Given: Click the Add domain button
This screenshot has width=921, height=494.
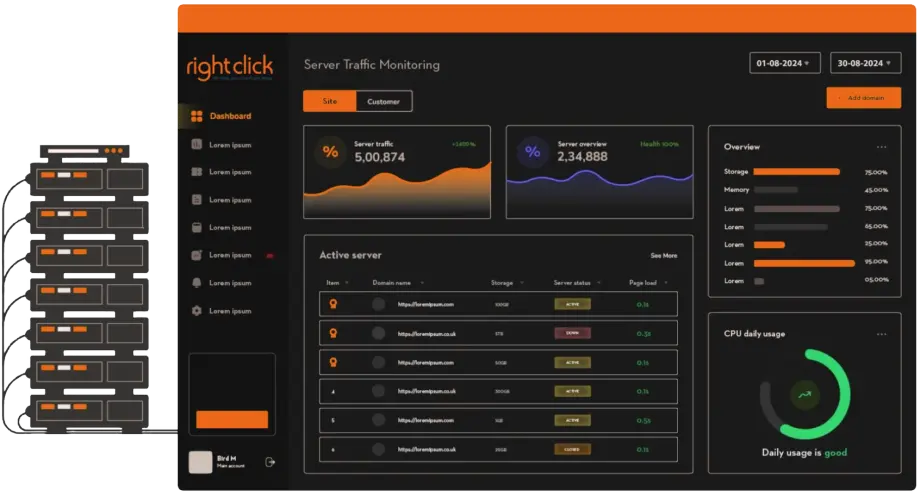Looking at the screenshot, I should pyautogui.click(x=863, y=98).
